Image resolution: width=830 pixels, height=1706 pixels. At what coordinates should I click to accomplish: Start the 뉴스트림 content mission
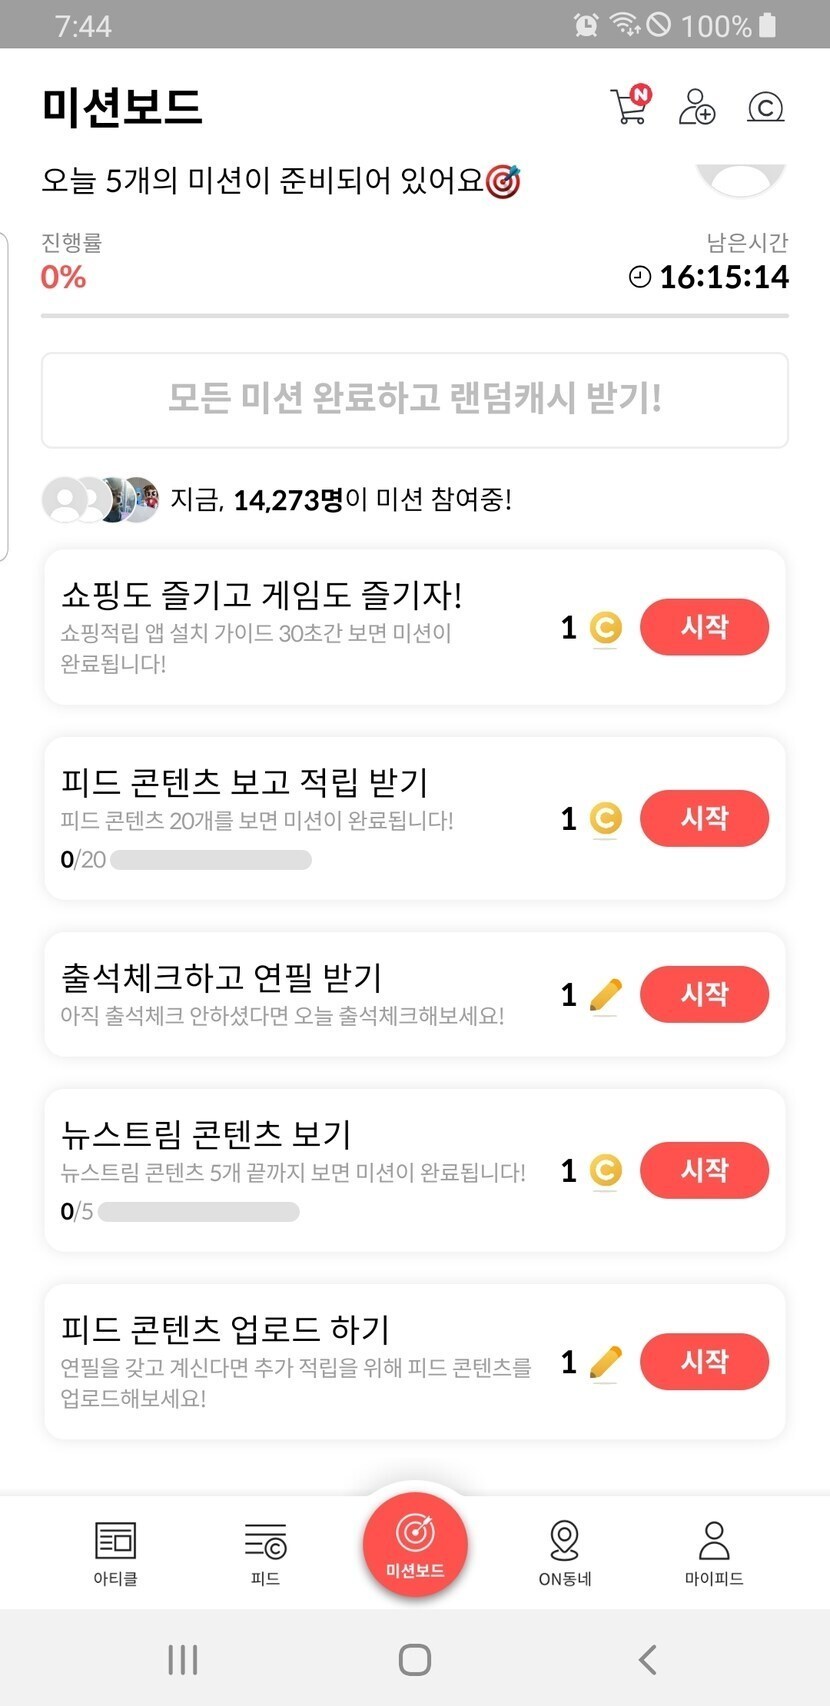pos(704,1170)
